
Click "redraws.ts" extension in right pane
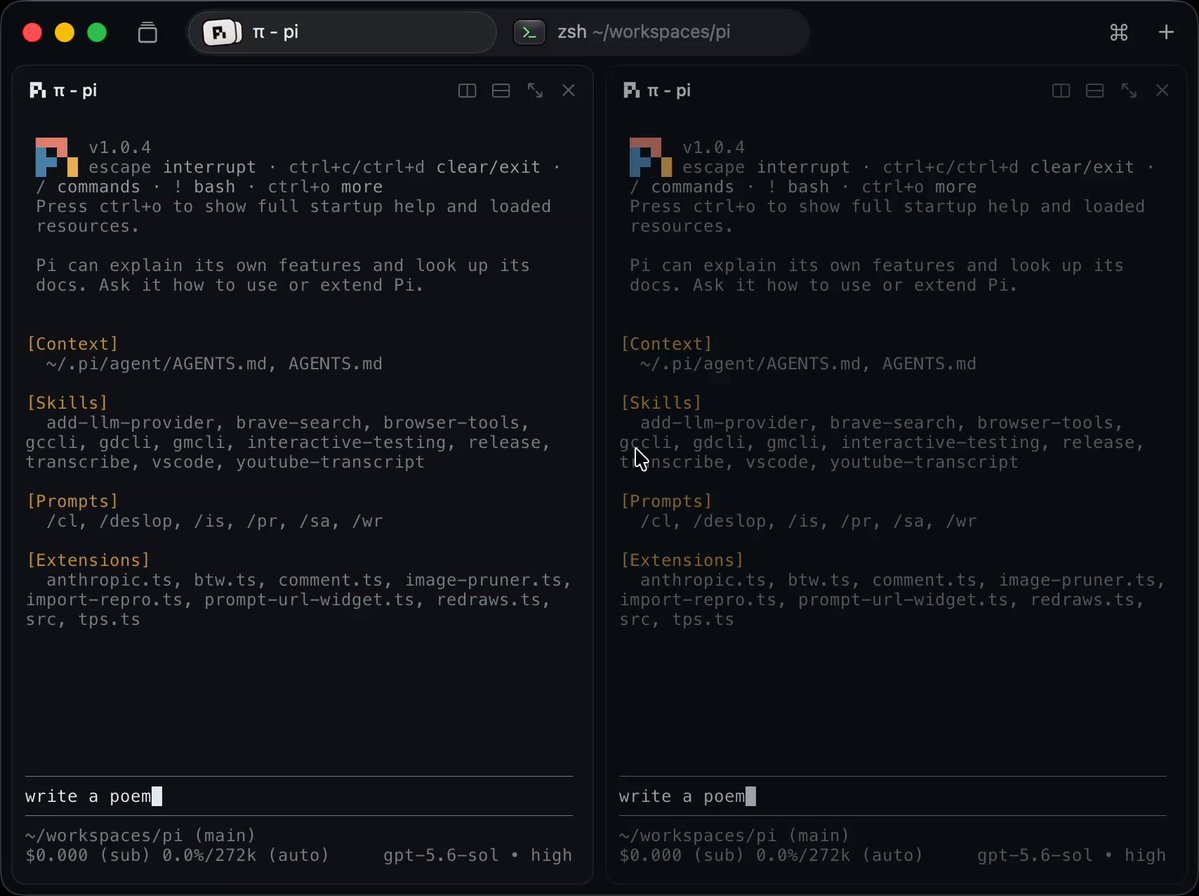pos(1082,600)
